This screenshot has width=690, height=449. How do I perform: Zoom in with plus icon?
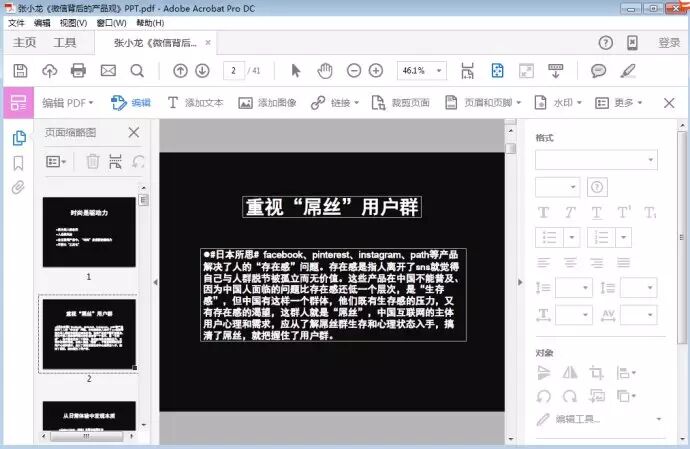tap(376, 70)
